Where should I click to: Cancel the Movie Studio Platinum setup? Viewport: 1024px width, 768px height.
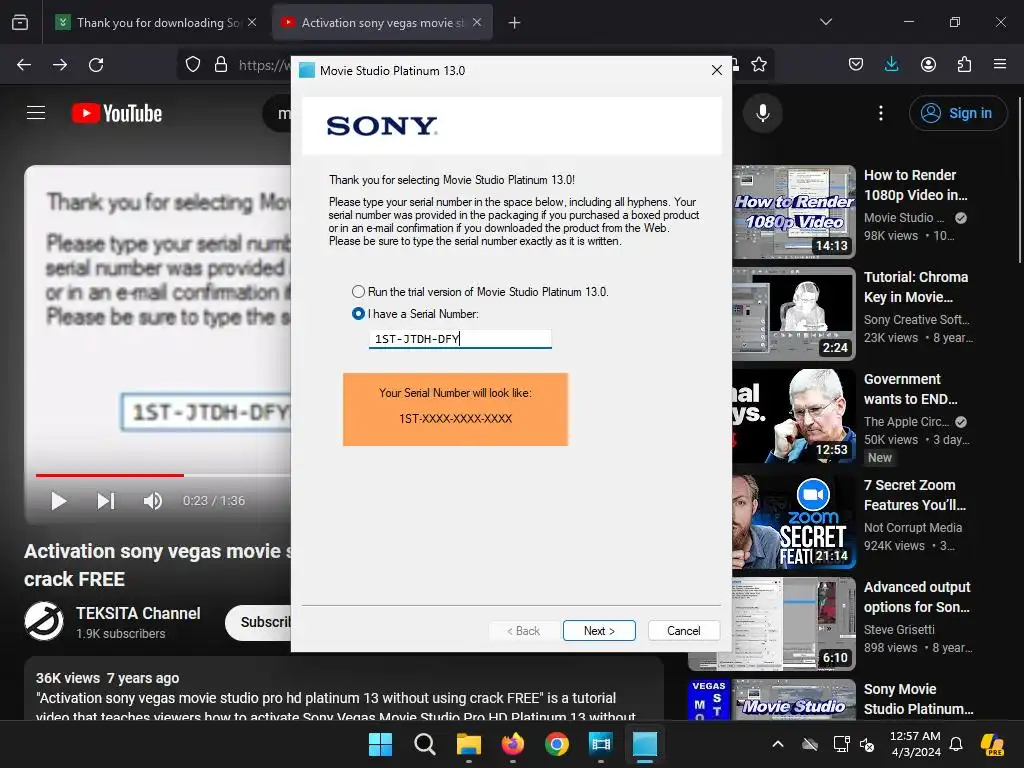click(x=684, y=630)
